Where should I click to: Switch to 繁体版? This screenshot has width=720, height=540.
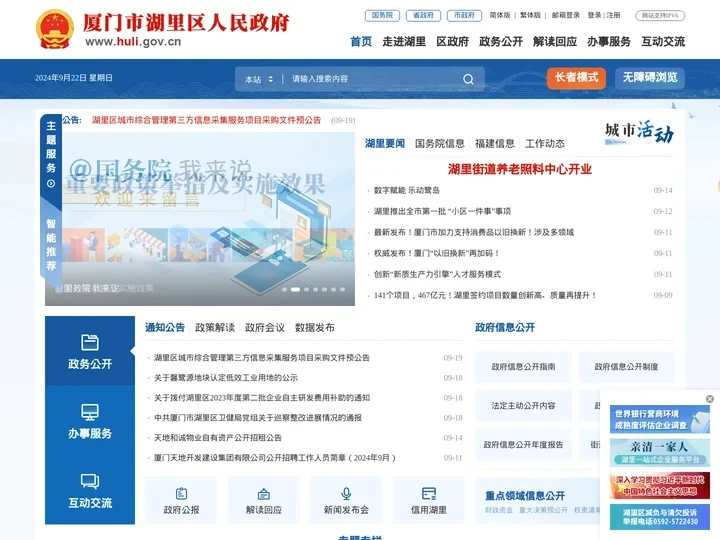pyautogui.click(x=530, y=15)
